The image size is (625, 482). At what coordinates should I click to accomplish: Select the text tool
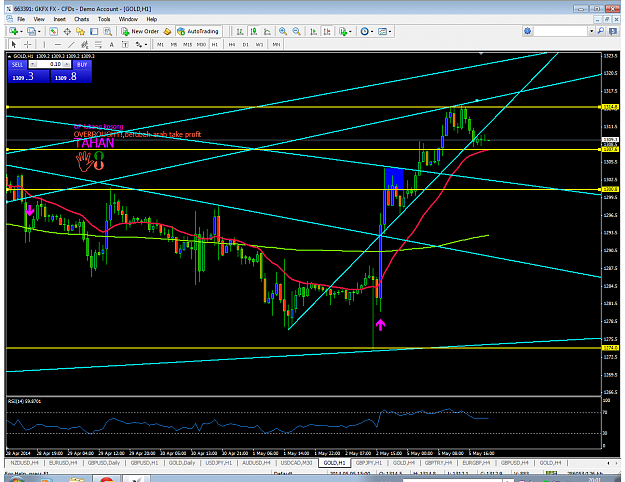point(112,44)
